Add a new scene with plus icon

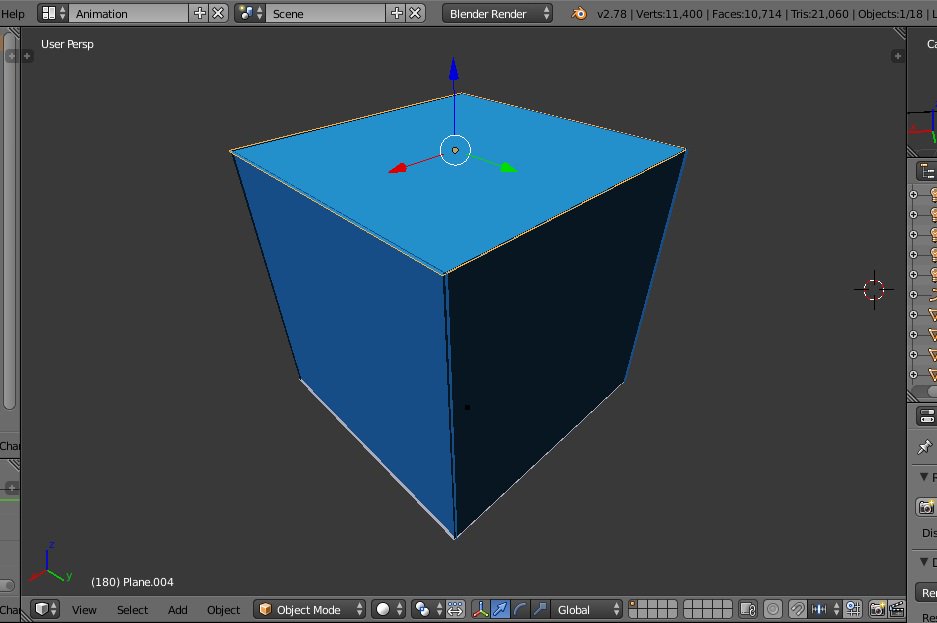pyautogui.click(x=396, y=13)
